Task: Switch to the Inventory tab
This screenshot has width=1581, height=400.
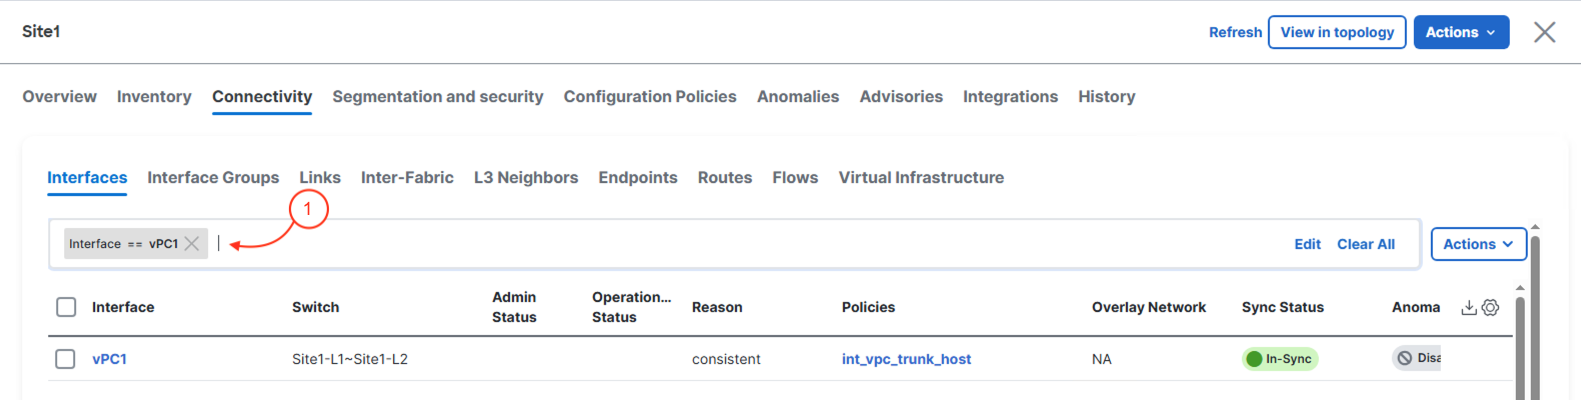Action: (154, 97)
